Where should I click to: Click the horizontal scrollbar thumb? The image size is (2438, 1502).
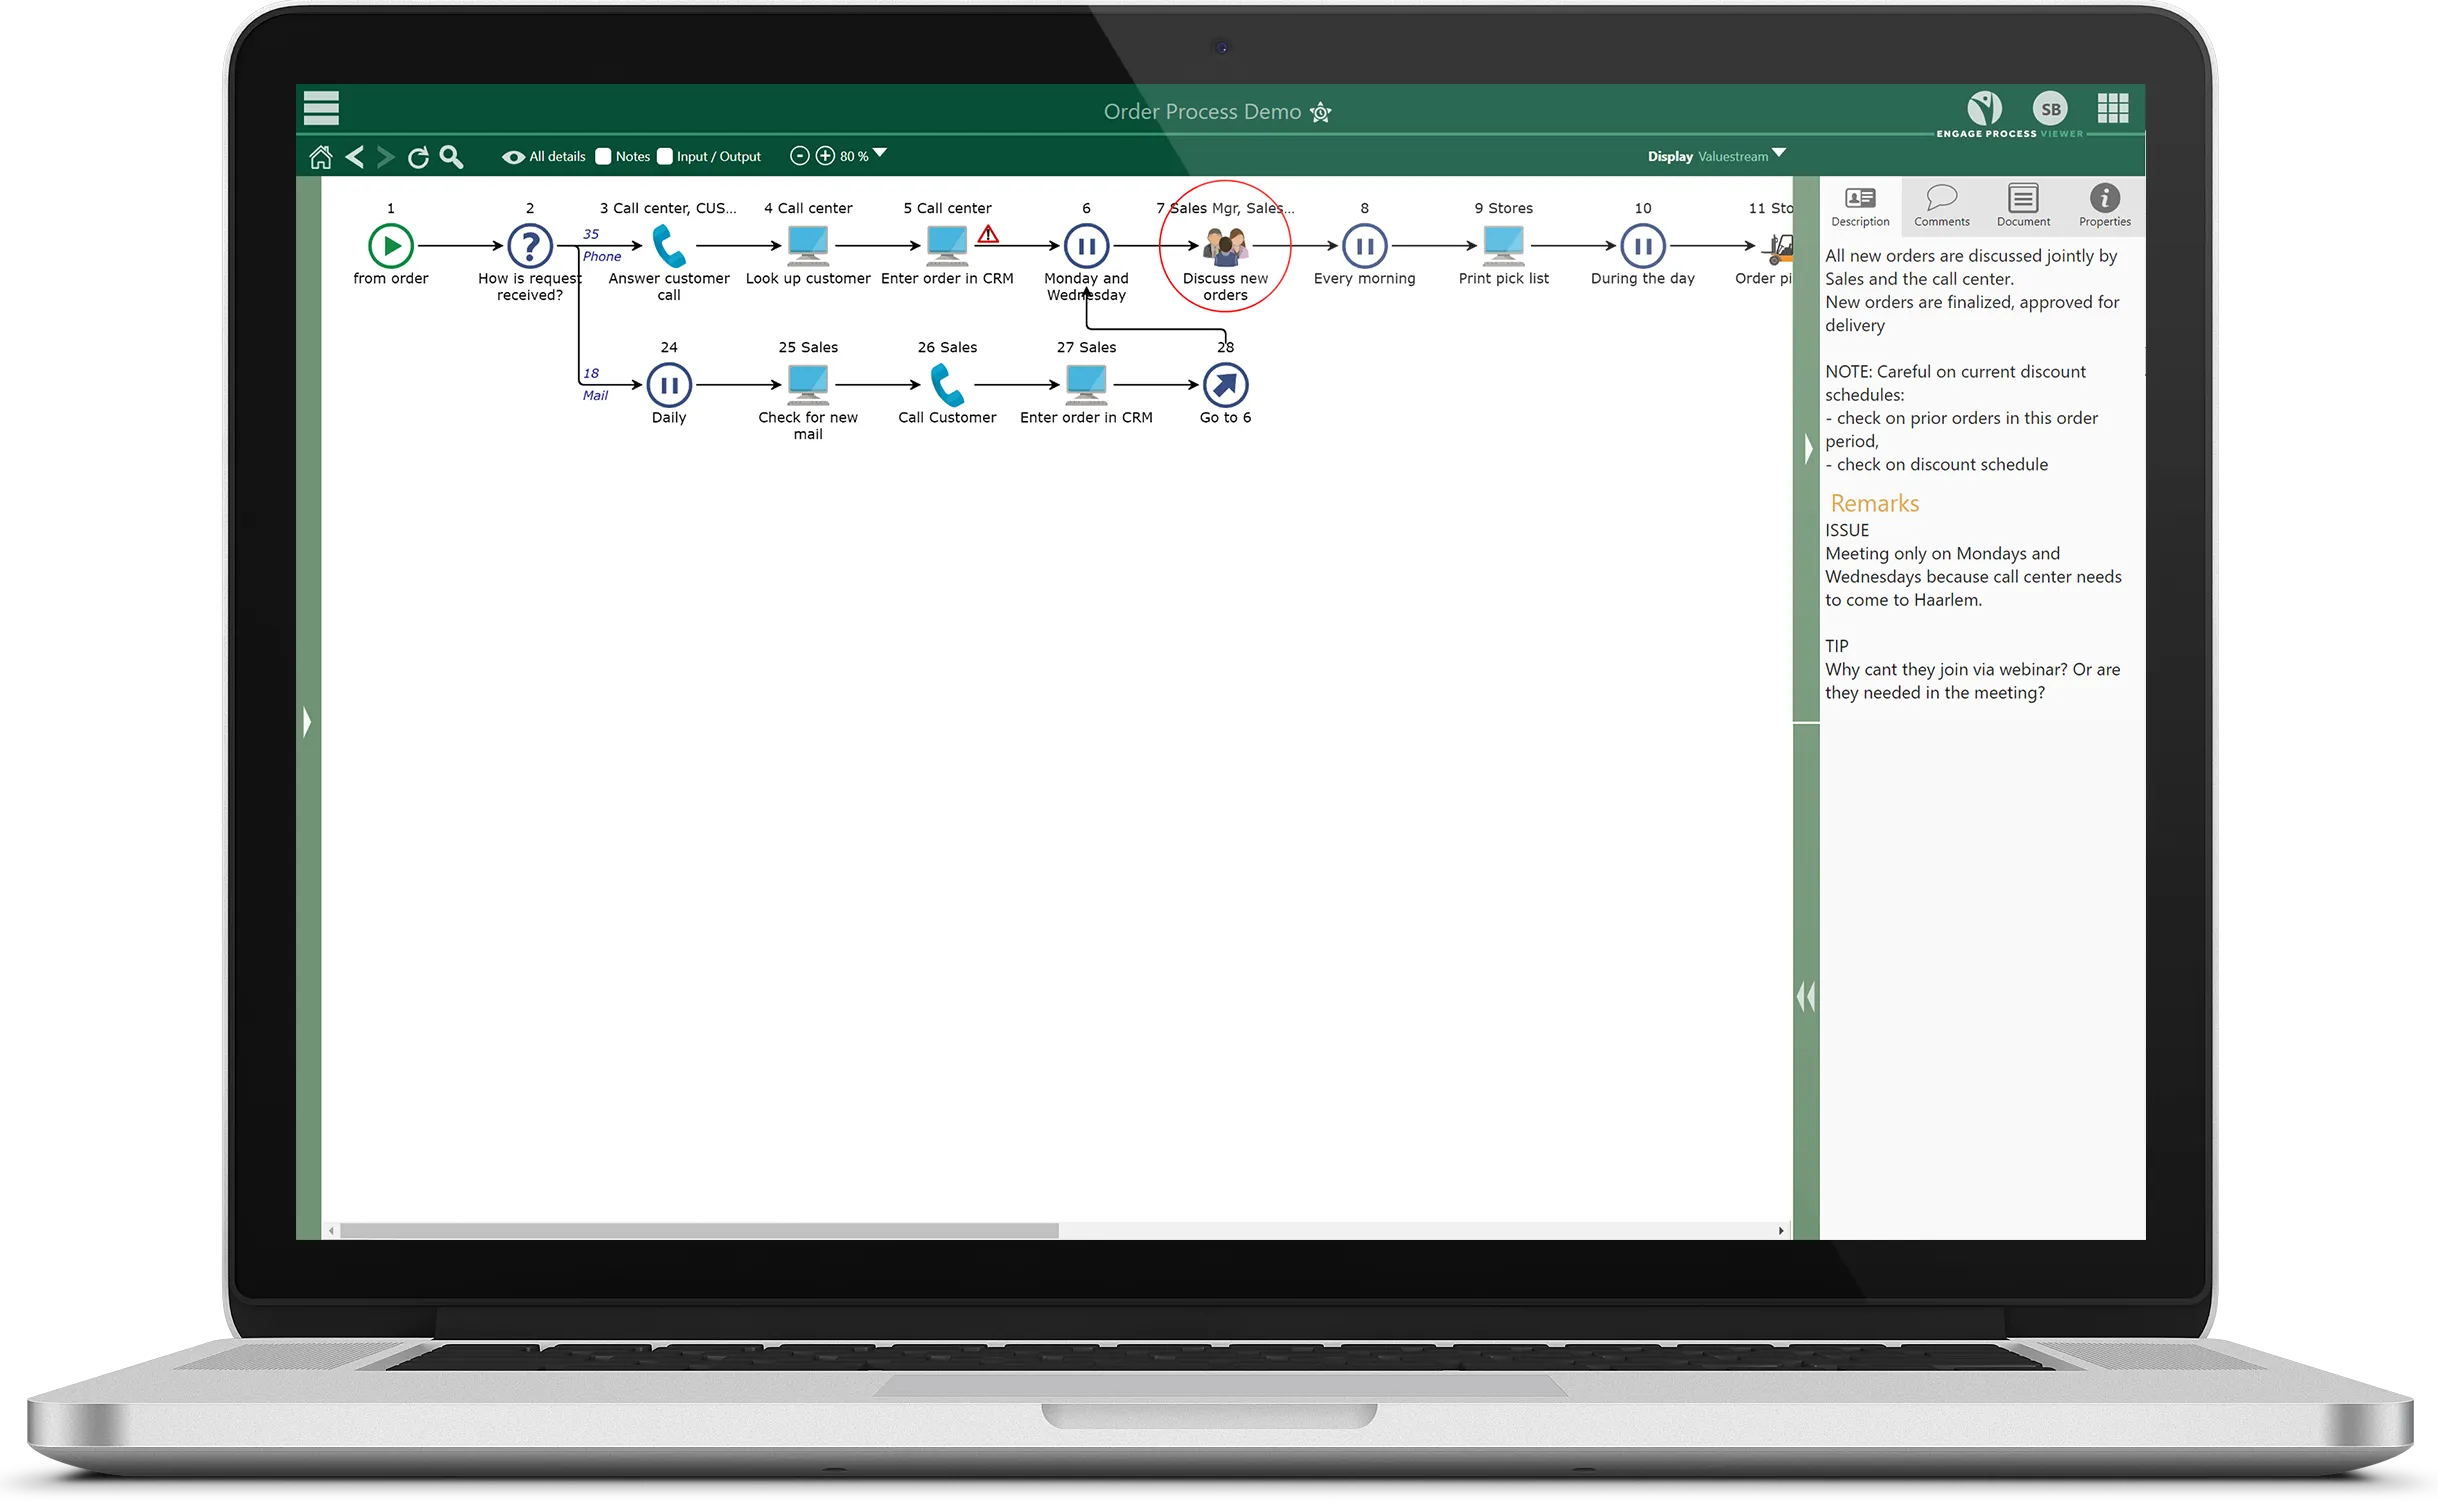tap(698, 1231)
